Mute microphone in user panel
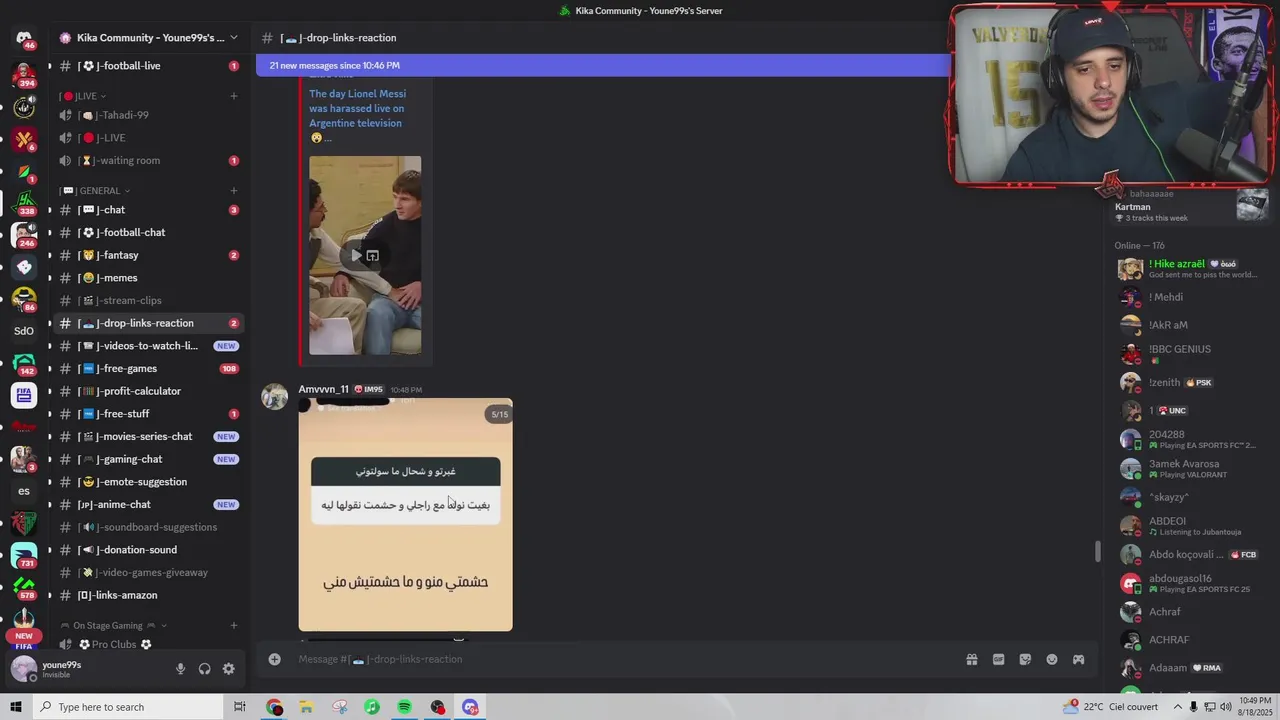This screenshot has height=720, width=1280. 181,669
